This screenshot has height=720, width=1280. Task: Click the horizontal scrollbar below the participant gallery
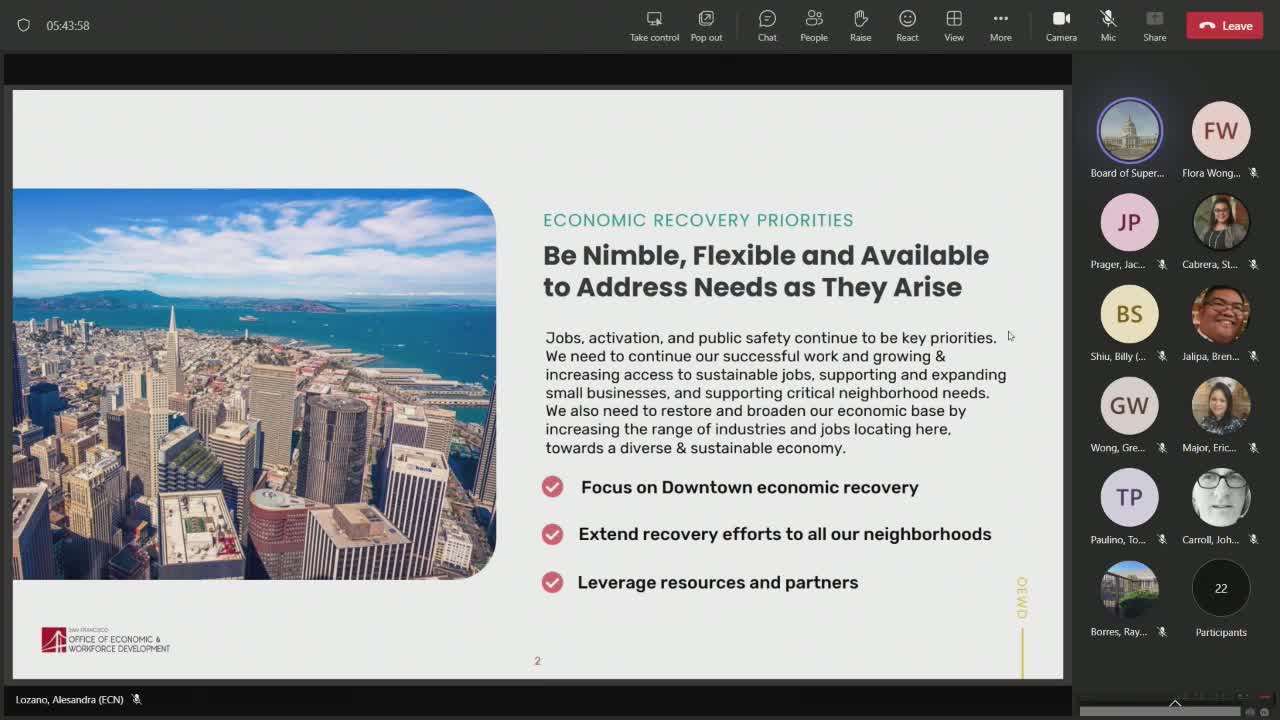[1160, 712]
